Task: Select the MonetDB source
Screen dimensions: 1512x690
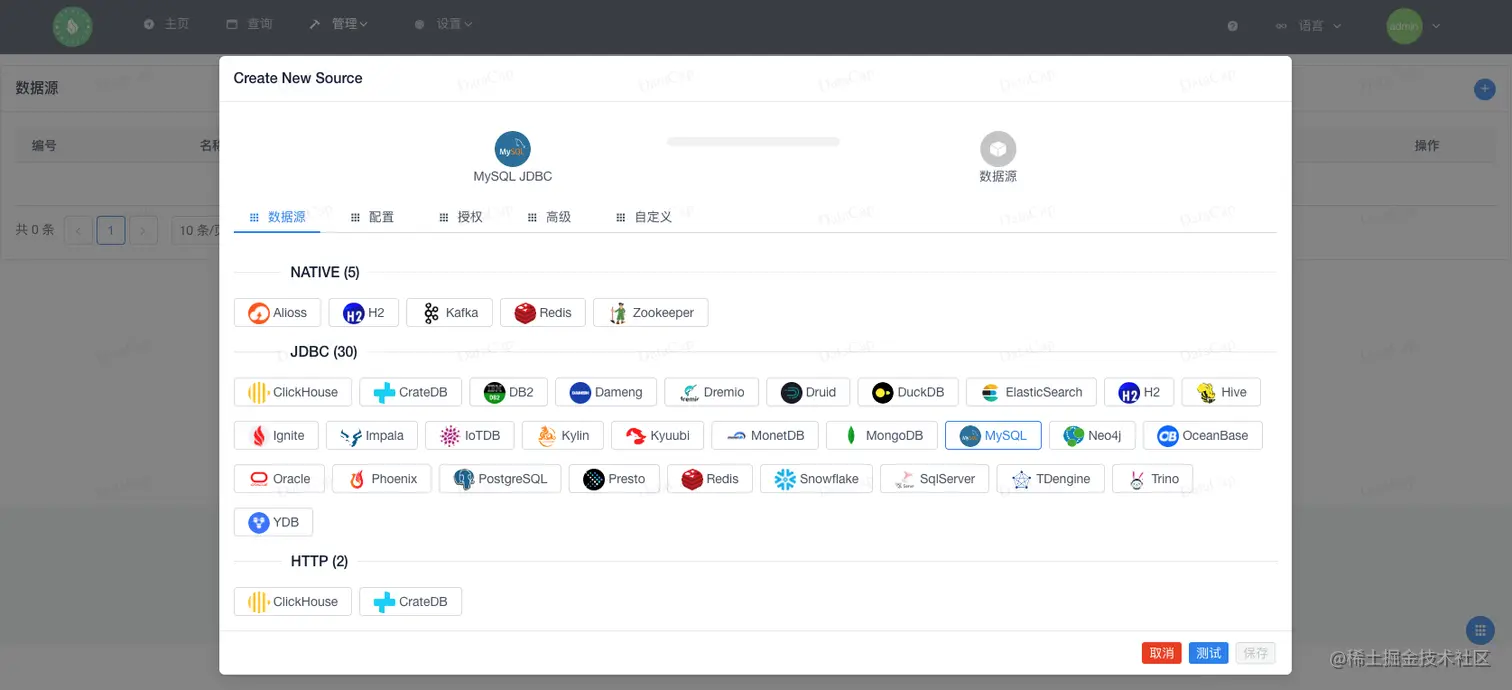Action: pos(765,435)
